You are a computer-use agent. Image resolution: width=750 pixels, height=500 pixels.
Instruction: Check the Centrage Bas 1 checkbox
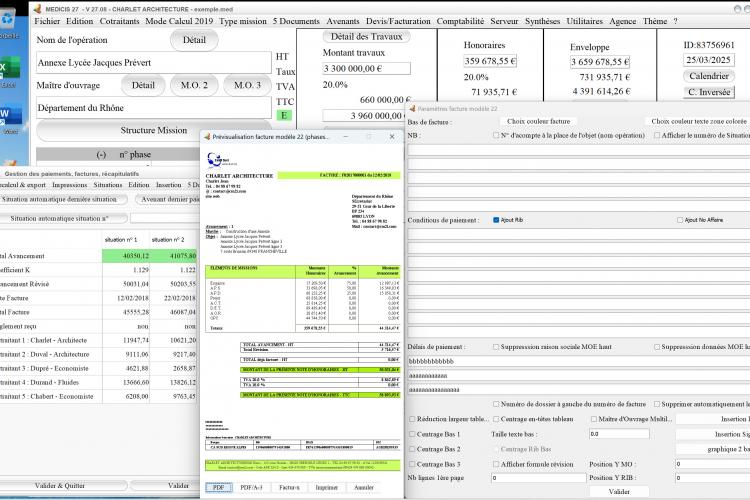[412, 434]
